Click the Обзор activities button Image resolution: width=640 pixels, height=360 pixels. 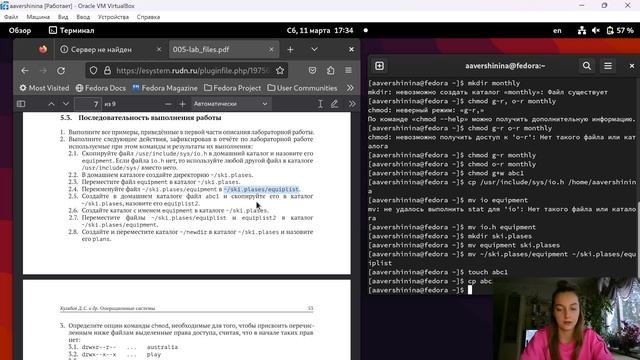20,31
